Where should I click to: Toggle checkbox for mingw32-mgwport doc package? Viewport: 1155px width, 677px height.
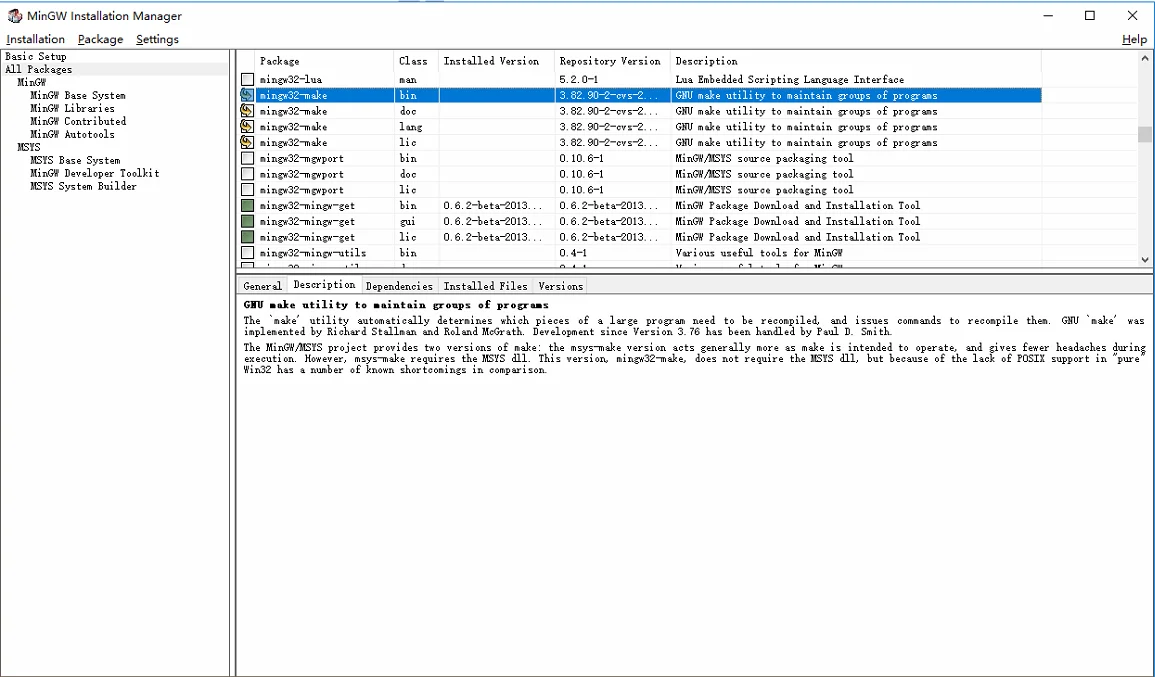coord(248,174)
